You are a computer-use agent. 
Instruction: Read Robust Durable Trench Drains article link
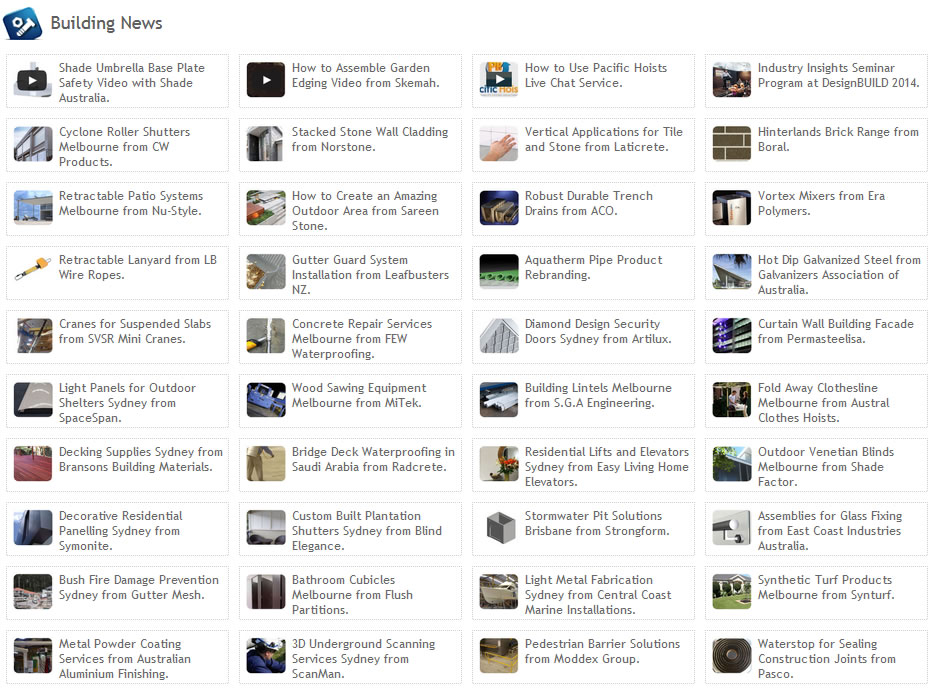588,203
